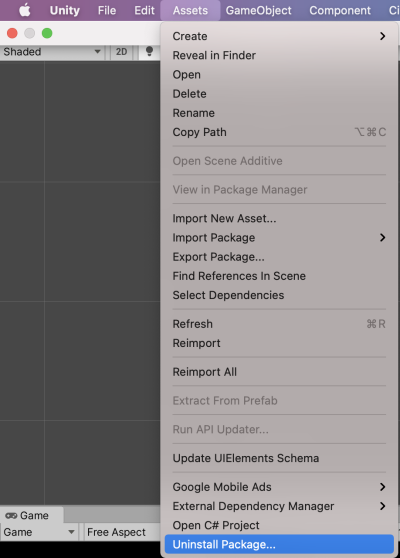Expand the Import Package submenu
This screenshot has height=558, width=400.
[279, 238]
